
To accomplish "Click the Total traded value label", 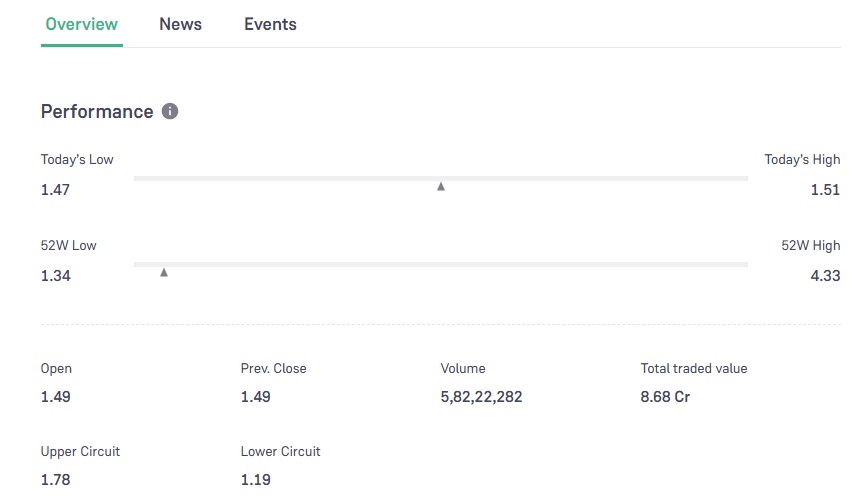I will click(693, 369).
